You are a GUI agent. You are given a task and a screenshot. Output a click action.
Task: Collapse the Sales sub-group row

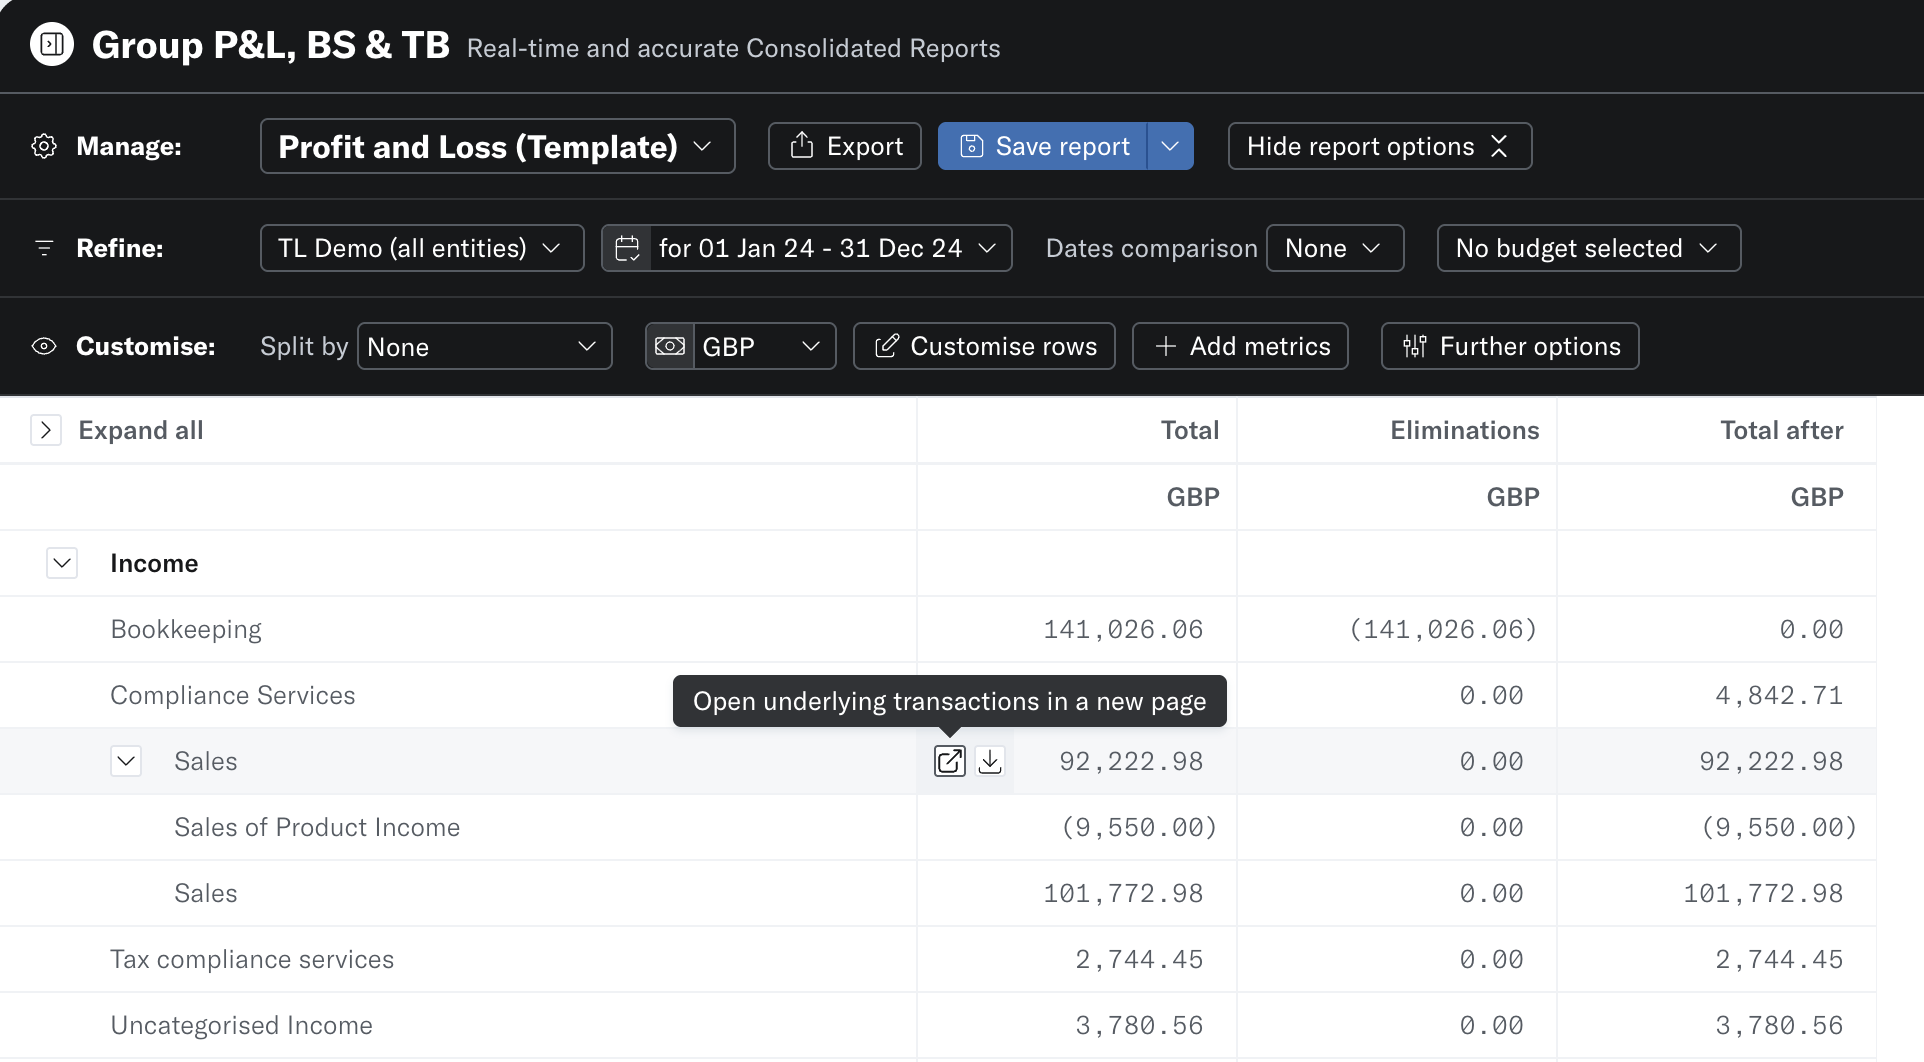coord(126,761)
